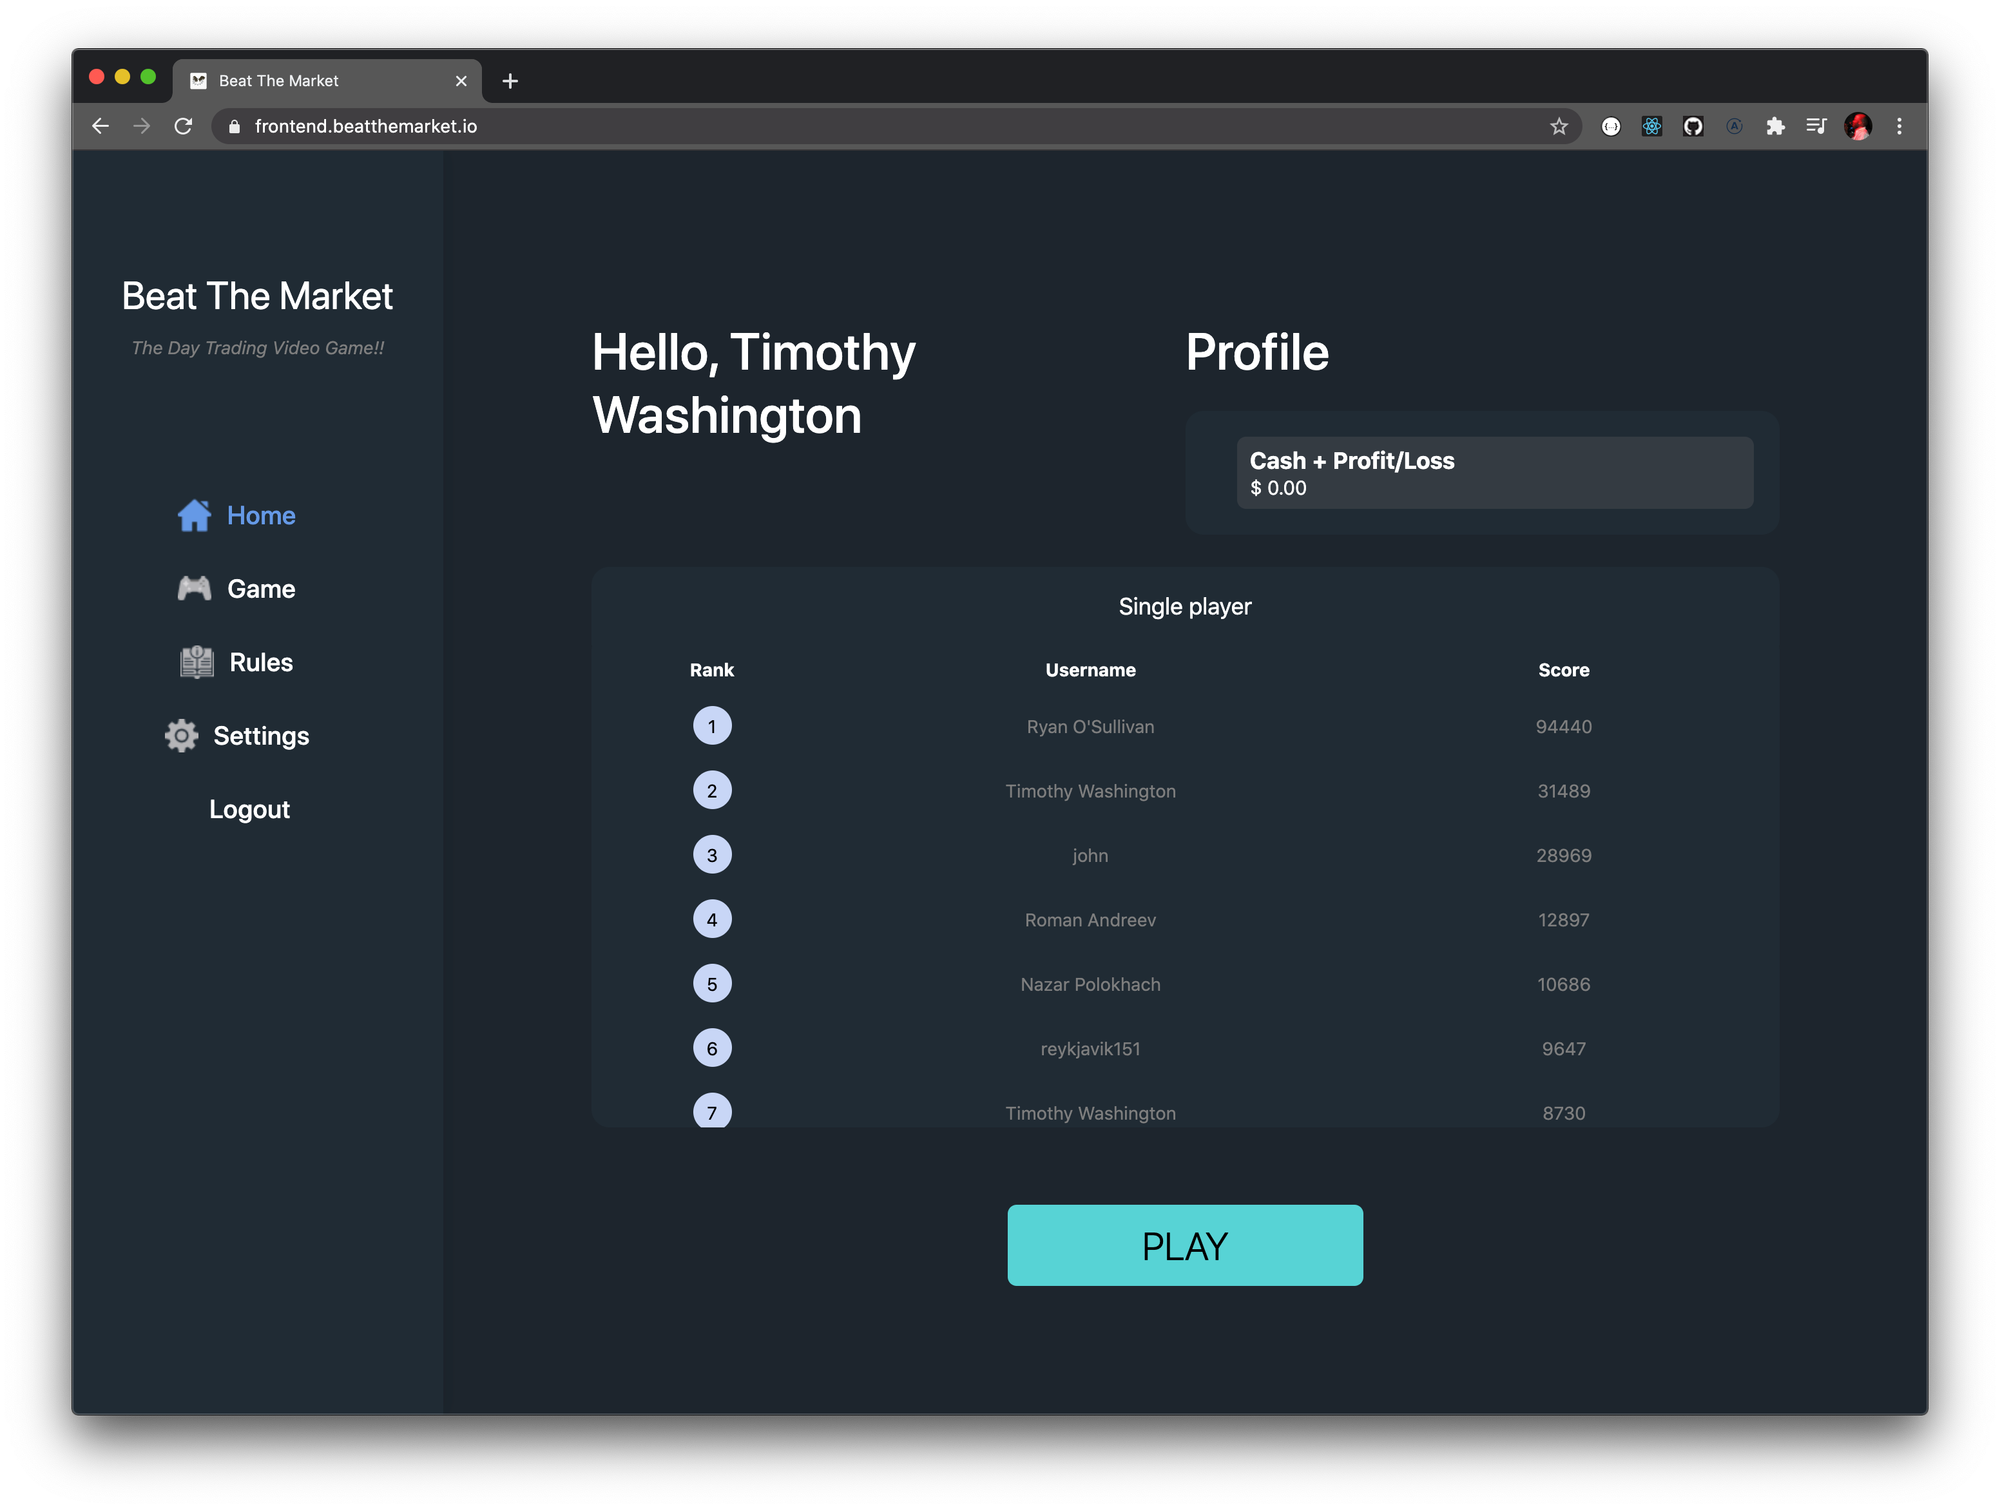Click the Game controller icon
Image resolution: width=2000 pixels, height=1510 pixels.
(194, 589)
